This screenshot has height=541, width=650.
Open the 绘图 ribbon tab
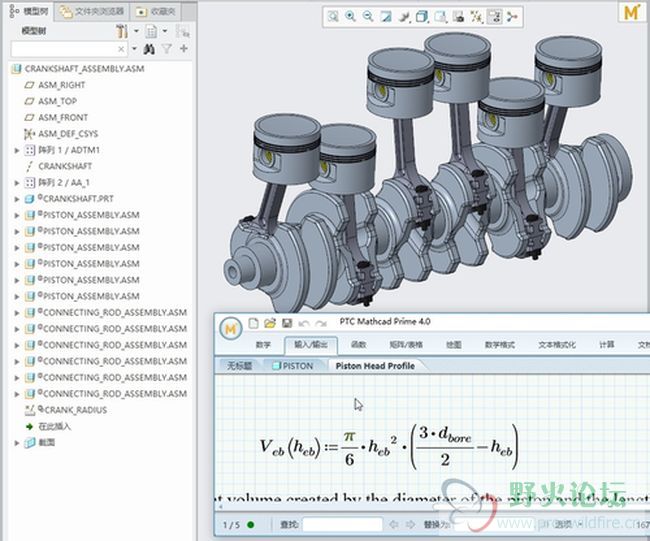[454, 344]
